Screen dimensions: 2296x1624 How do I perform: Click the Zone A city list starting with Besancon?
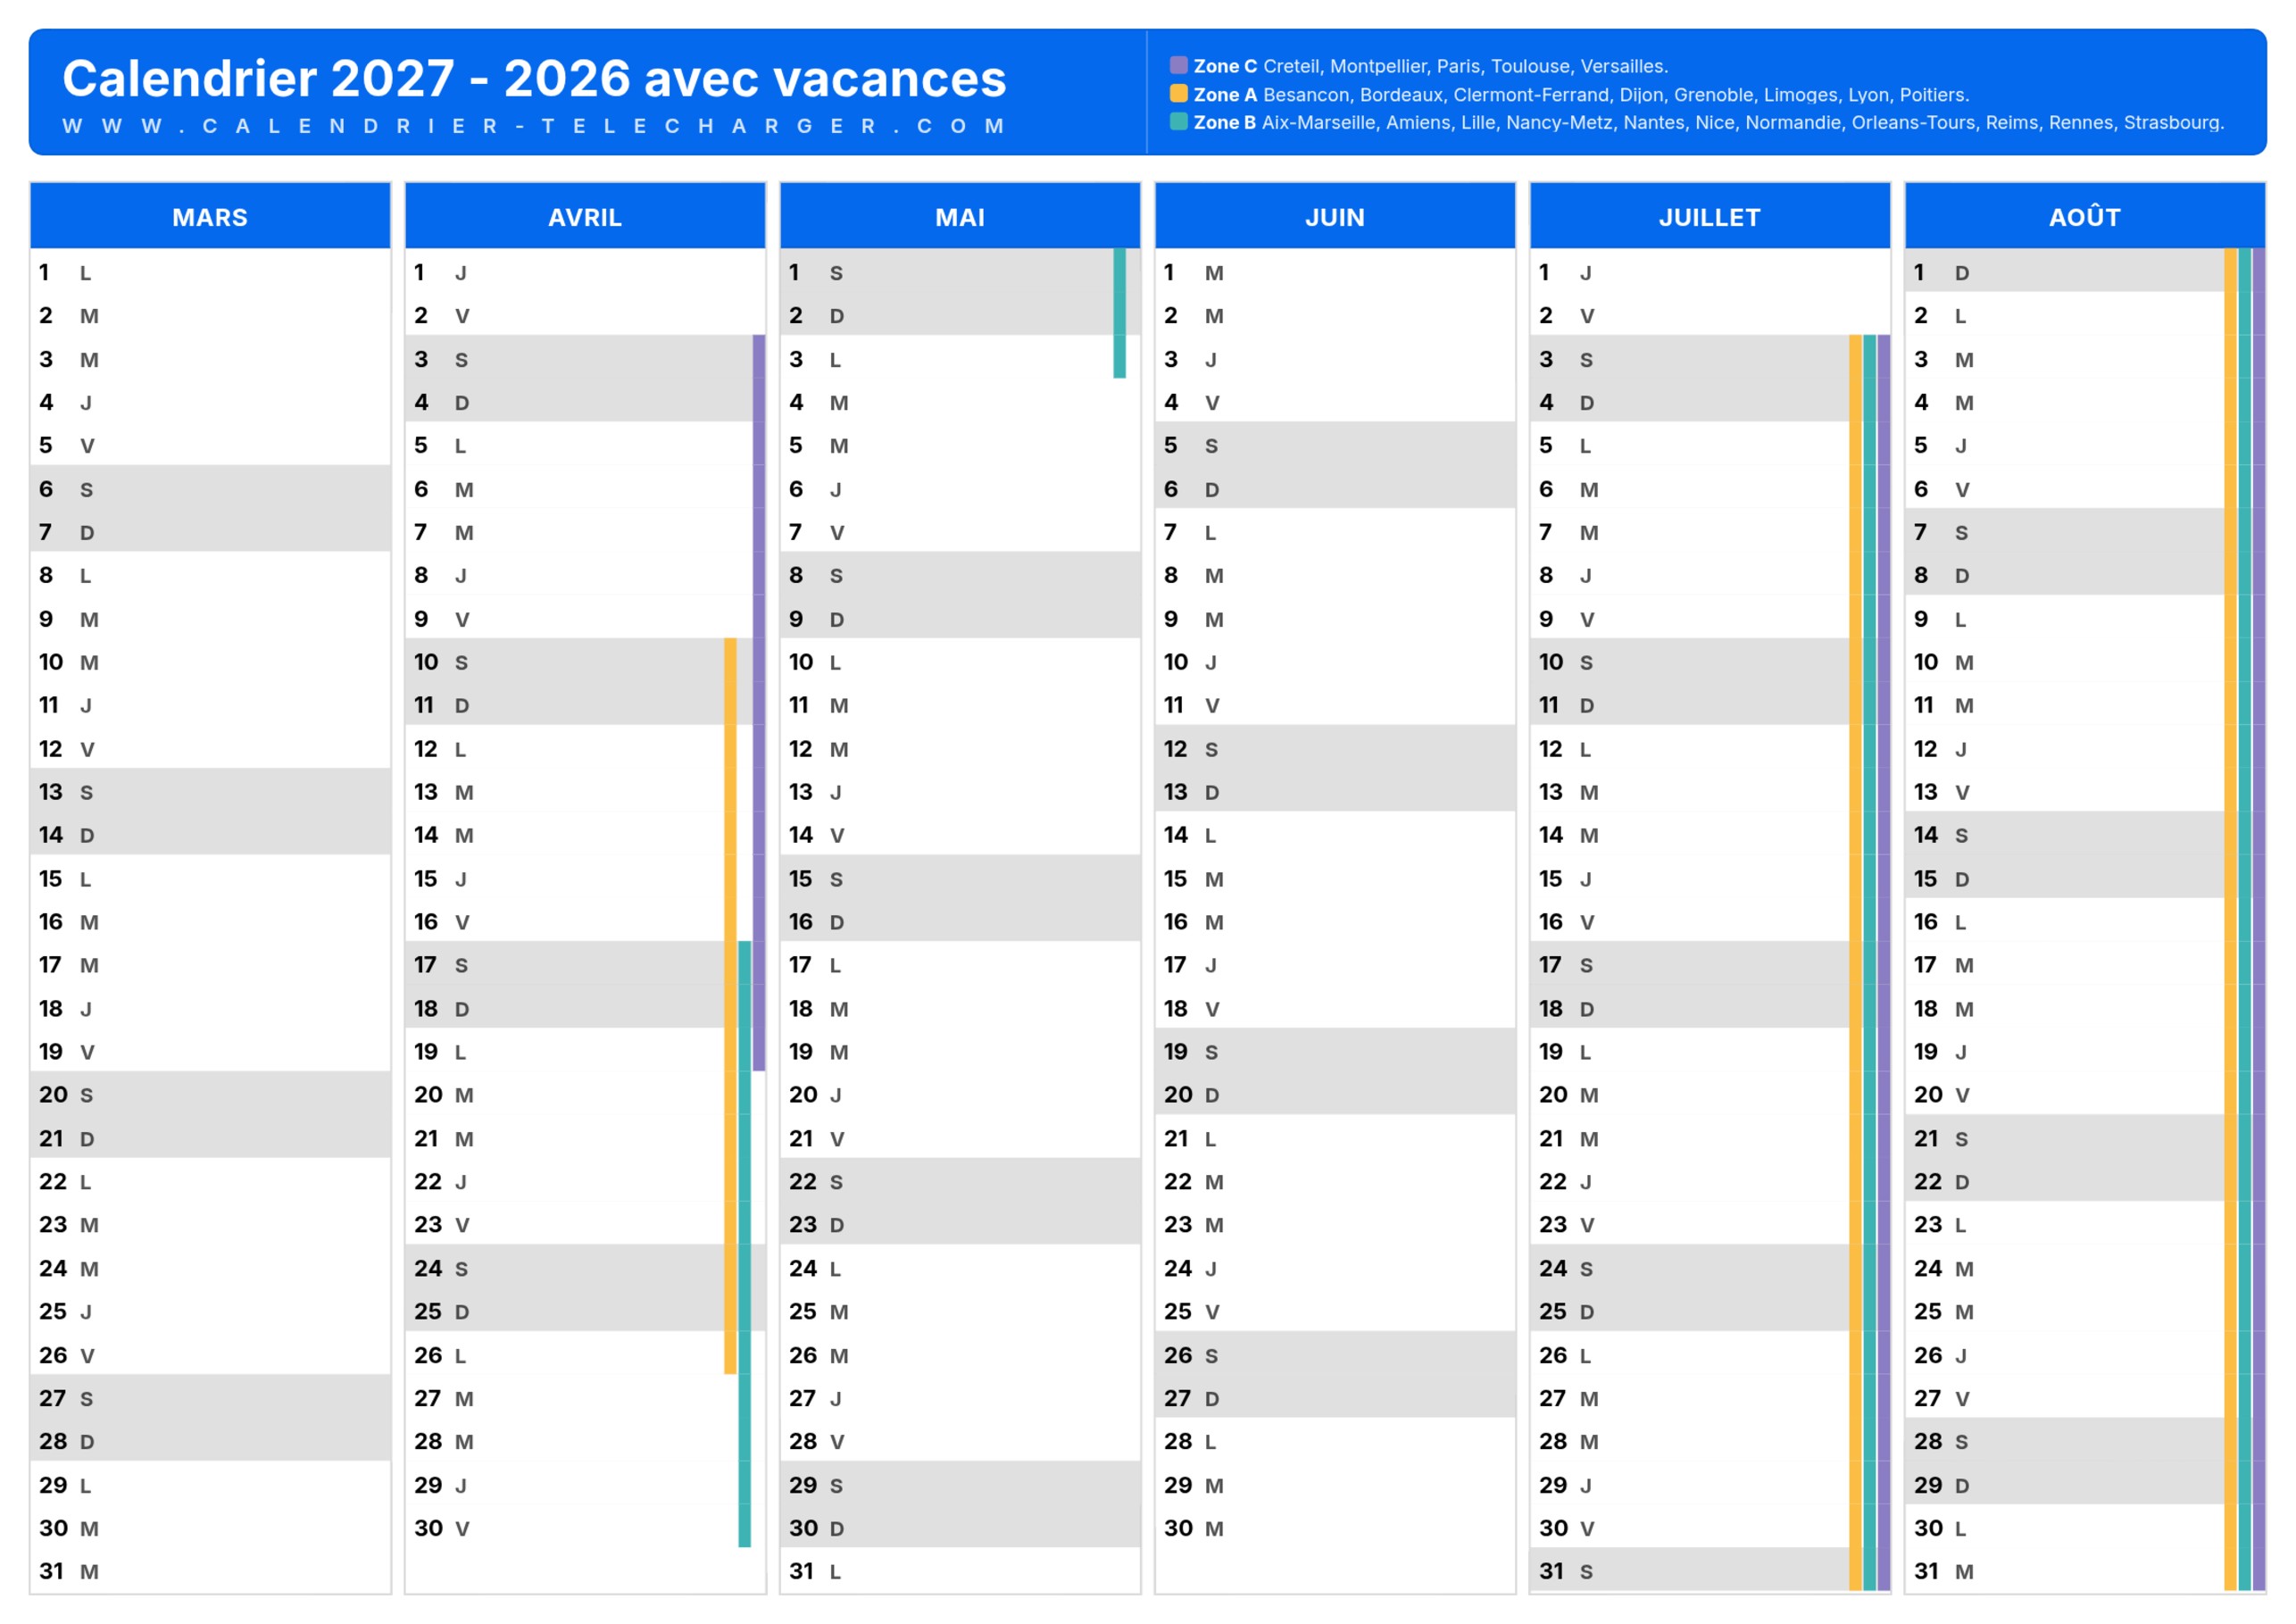[x=1616, y=95]
